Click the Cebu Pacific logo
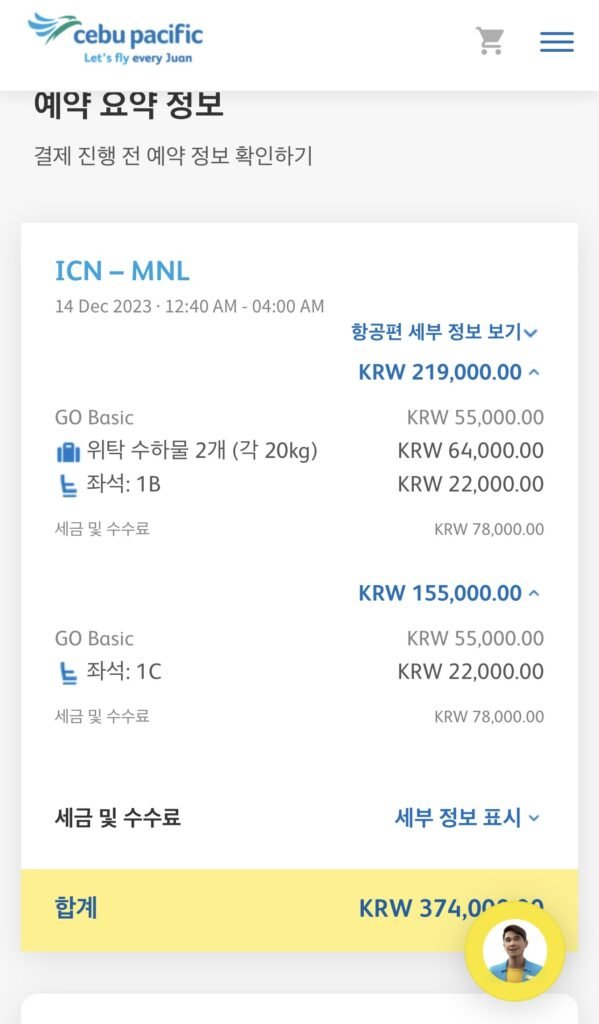The width and height of the screenshot is (599, 1024). 116,39
